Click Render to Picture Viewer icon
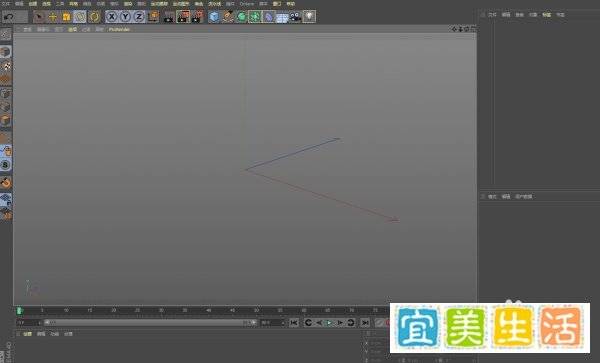 click(x=183, y=17)
